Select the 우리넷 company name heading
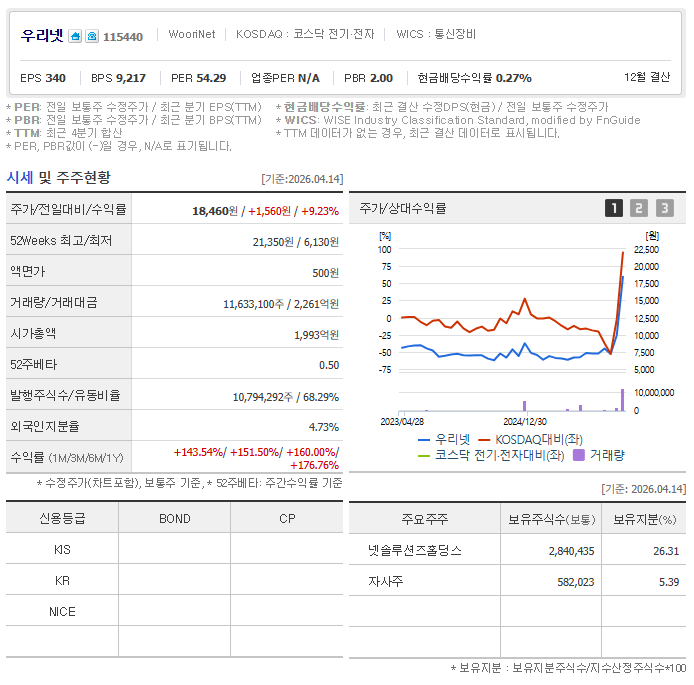694x685 pixels. 42,35
